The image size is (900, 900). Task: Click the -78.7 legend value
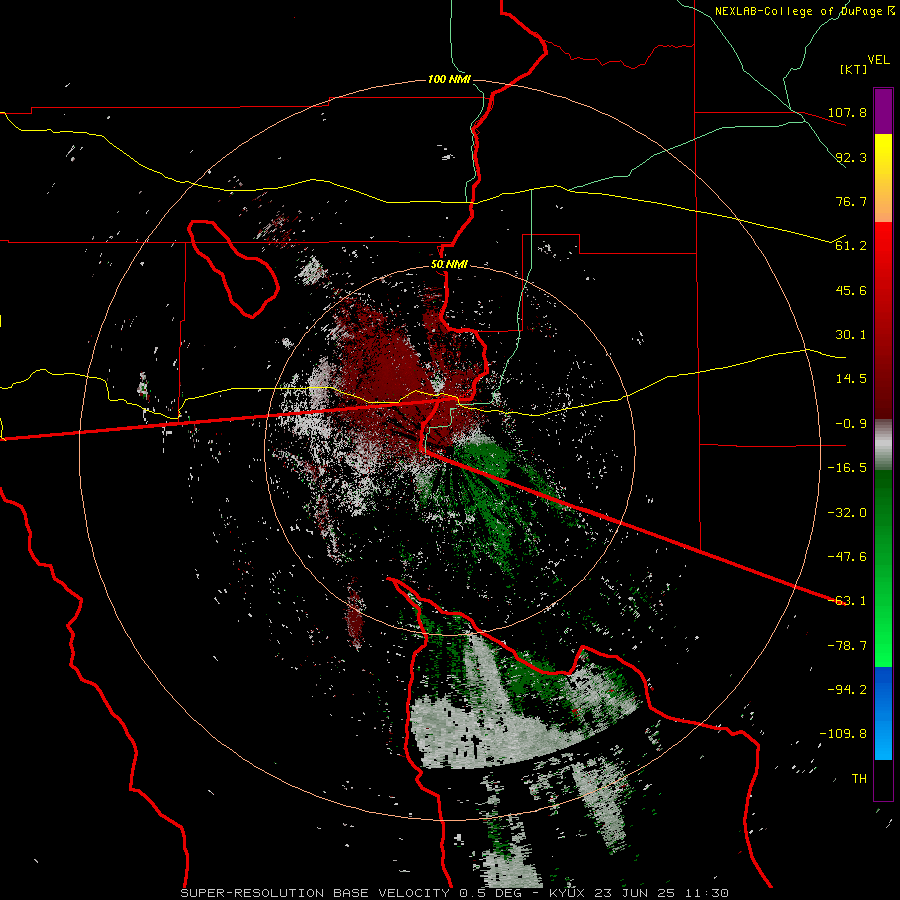coord(847,646)
